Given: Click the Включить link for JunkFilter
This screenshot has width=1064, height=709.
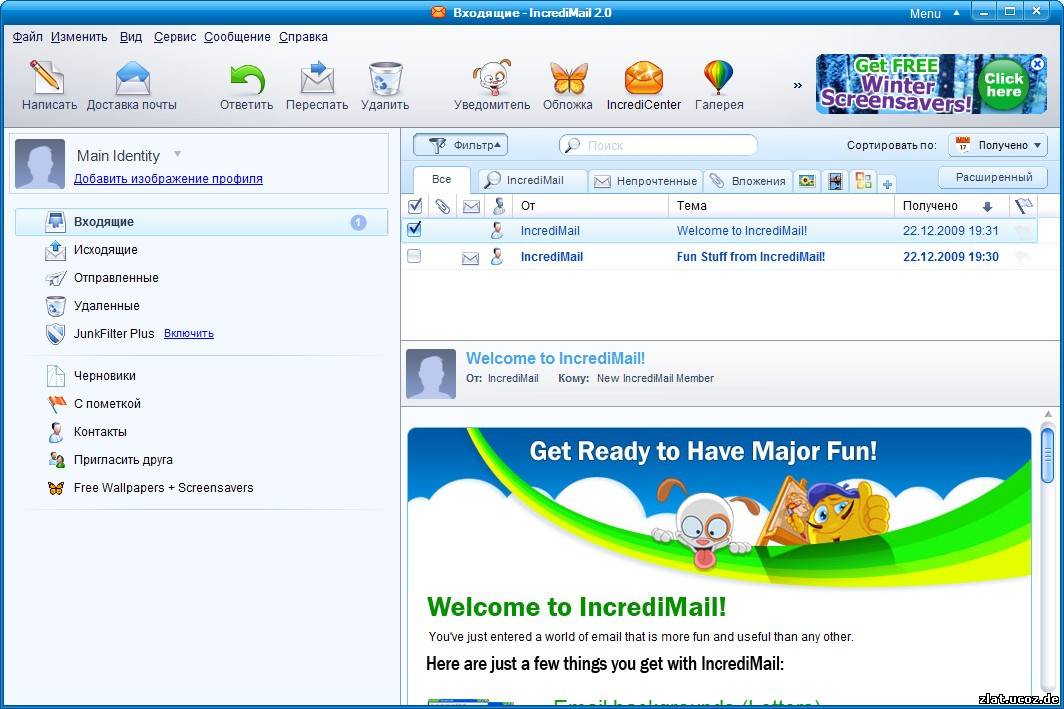Looking at the screenshot, I should 189,333.
